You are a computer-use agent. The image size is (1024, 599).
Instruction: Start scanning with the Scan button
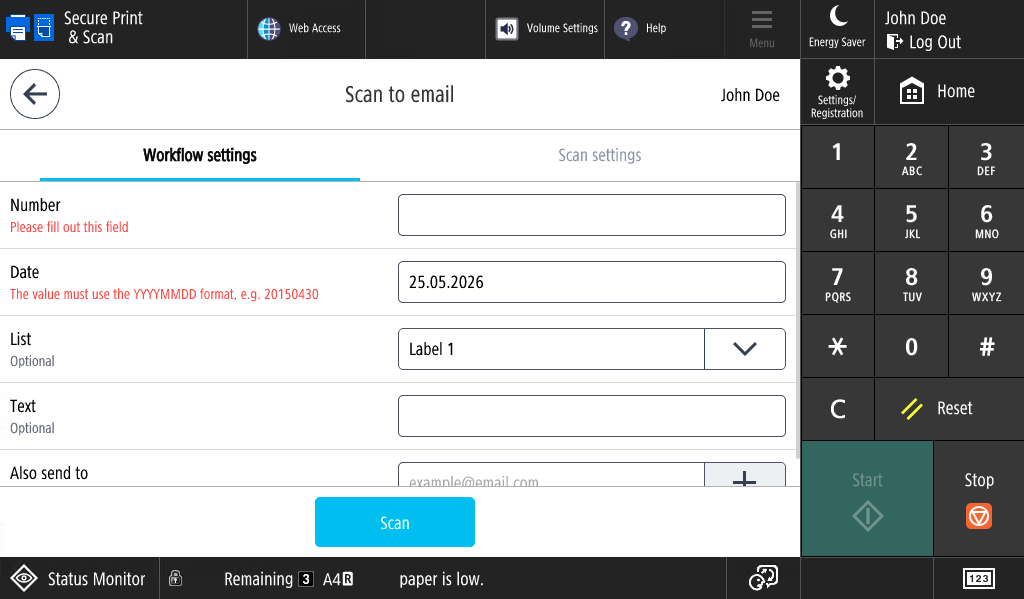(x=394, y=522)
